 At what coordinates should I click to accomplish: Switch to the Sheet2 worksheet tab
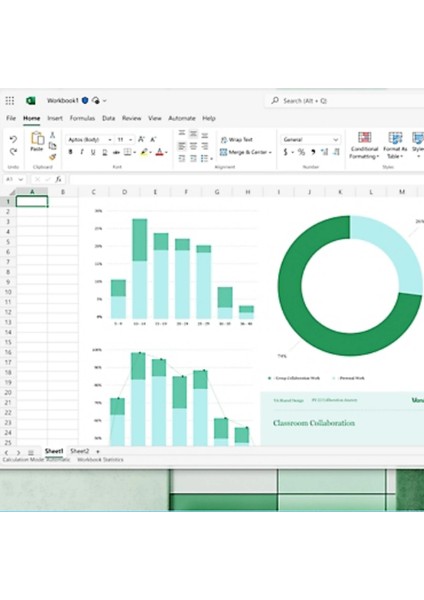pyautogui.click(x=80, y=451)
